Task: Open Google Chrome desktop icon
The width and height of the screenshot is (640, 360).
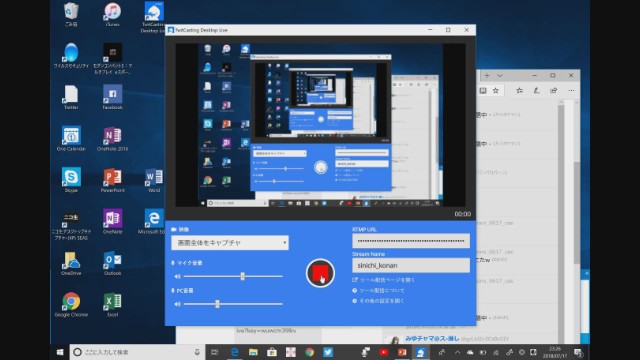Action: [71, 304]
